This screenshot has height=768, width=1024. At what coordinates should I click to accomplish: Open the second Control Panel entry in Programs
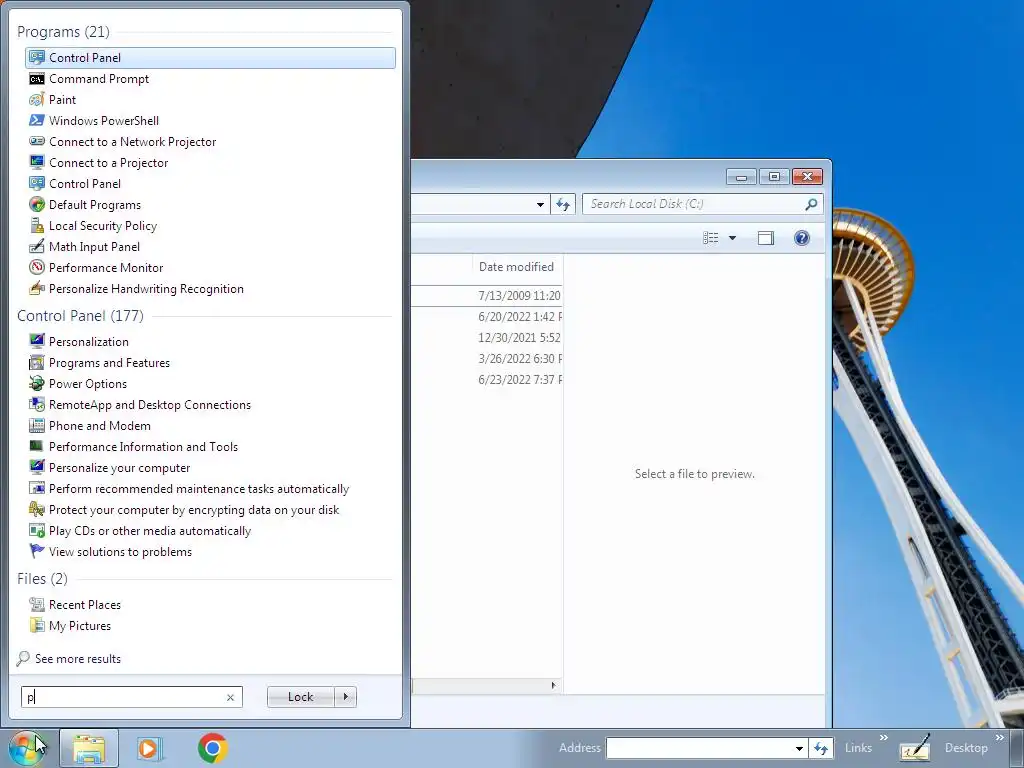click(x=84, y=184)
